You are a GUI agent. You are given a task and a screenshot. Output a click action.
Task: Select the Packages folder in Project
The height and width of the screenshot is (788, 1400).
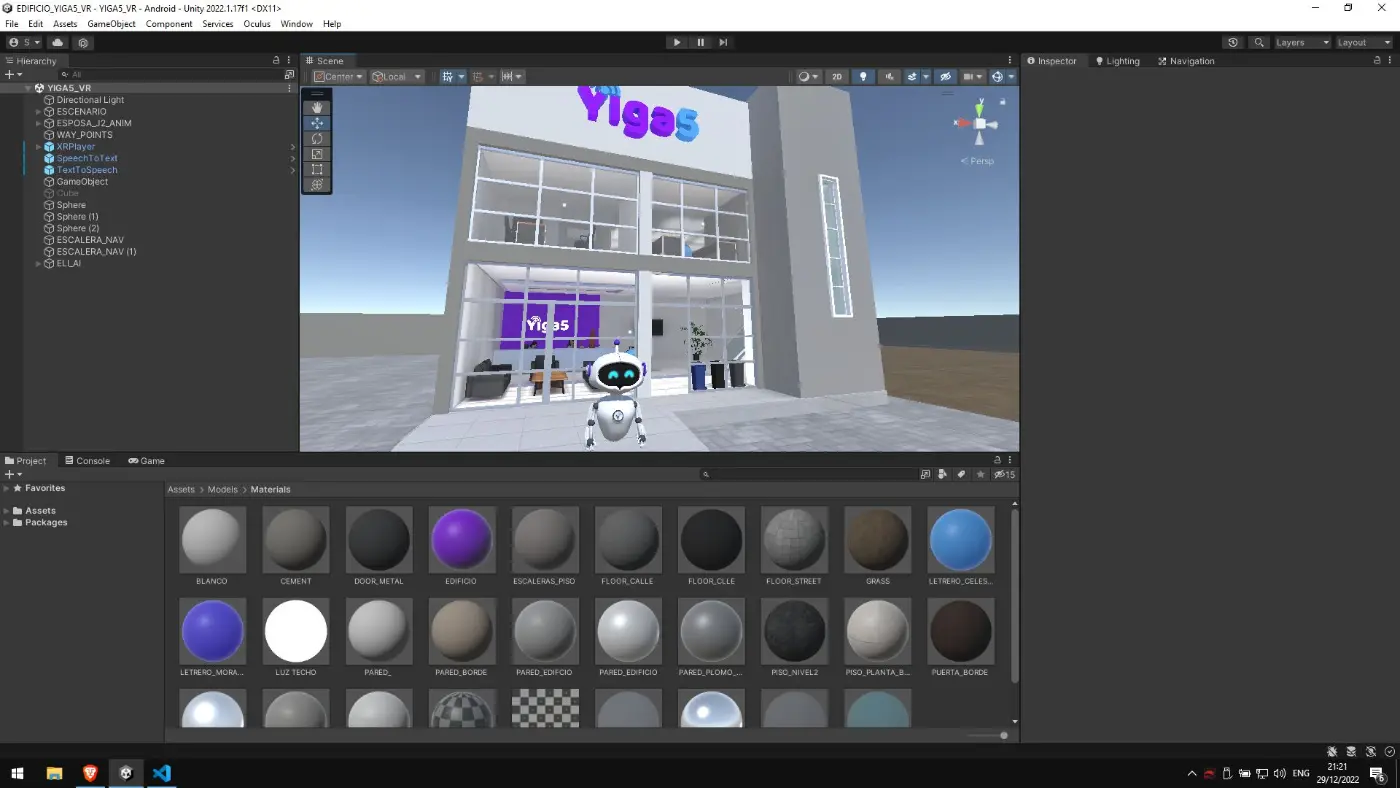46,522
